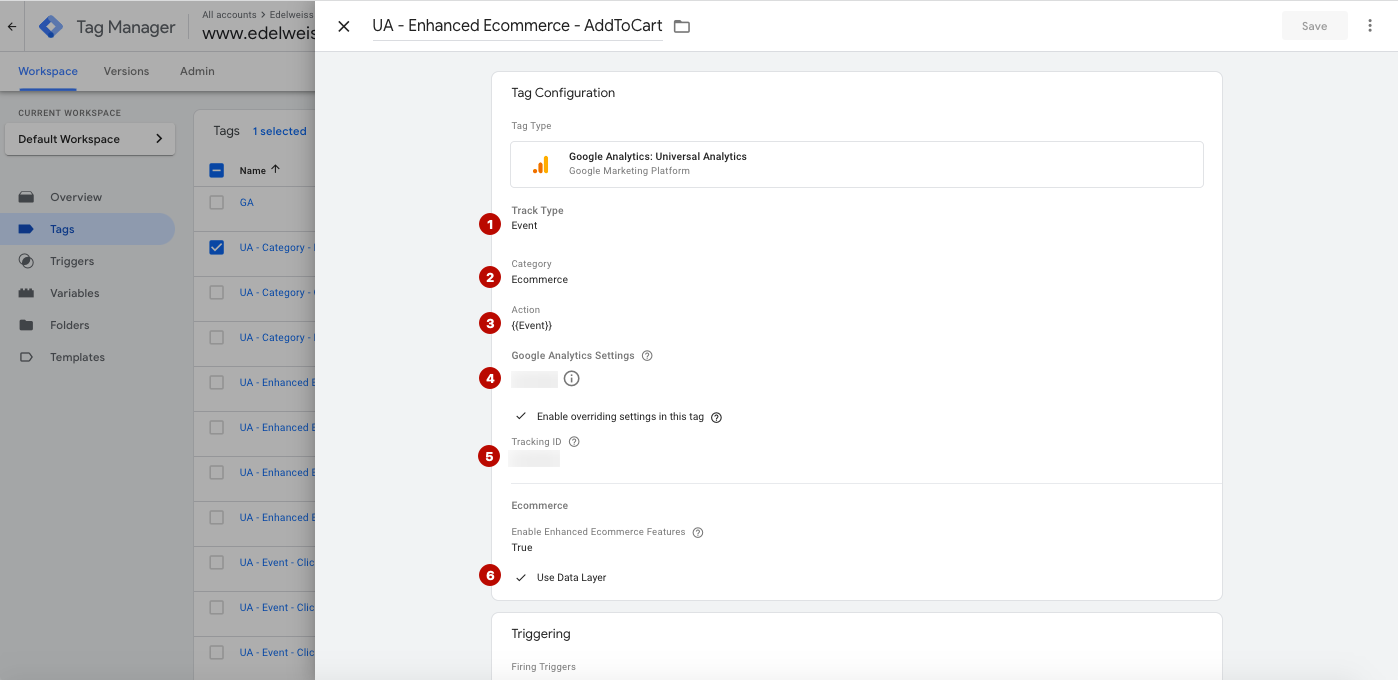Expand the Default Workspace selector
The image size is (1398, 680).
(x=90, y=139)
